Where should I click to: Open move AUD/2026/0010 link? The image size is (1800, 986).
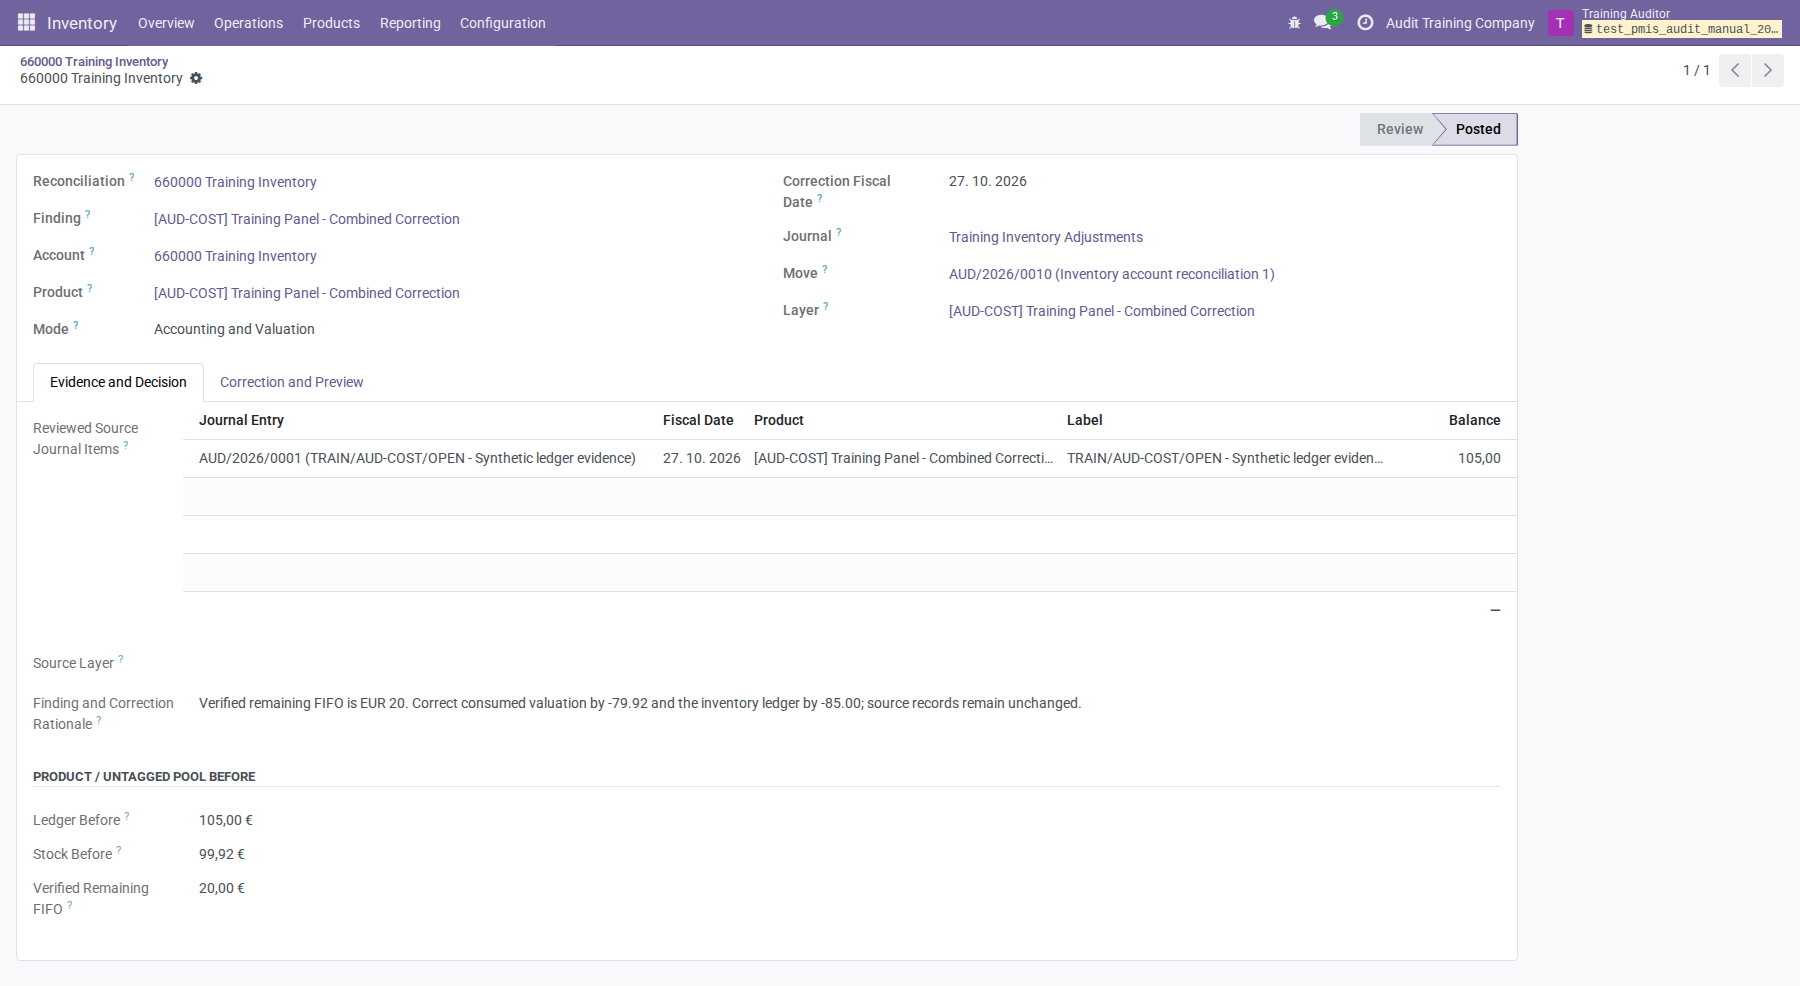click(1112, 274)
